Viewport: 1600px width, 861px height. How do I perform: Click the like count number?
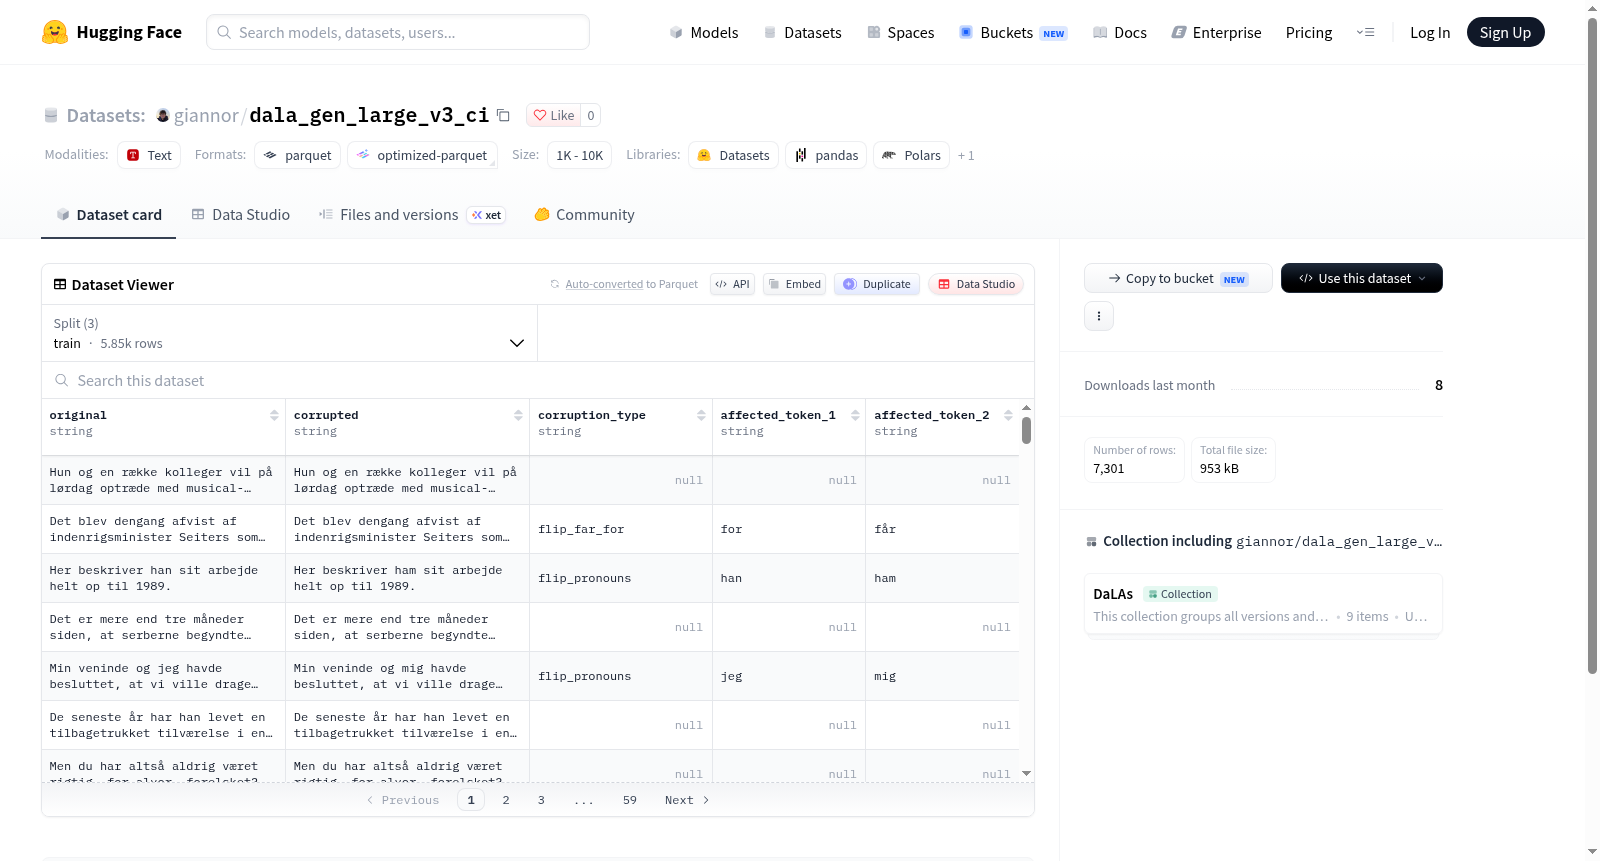click(x=591, y=115)
